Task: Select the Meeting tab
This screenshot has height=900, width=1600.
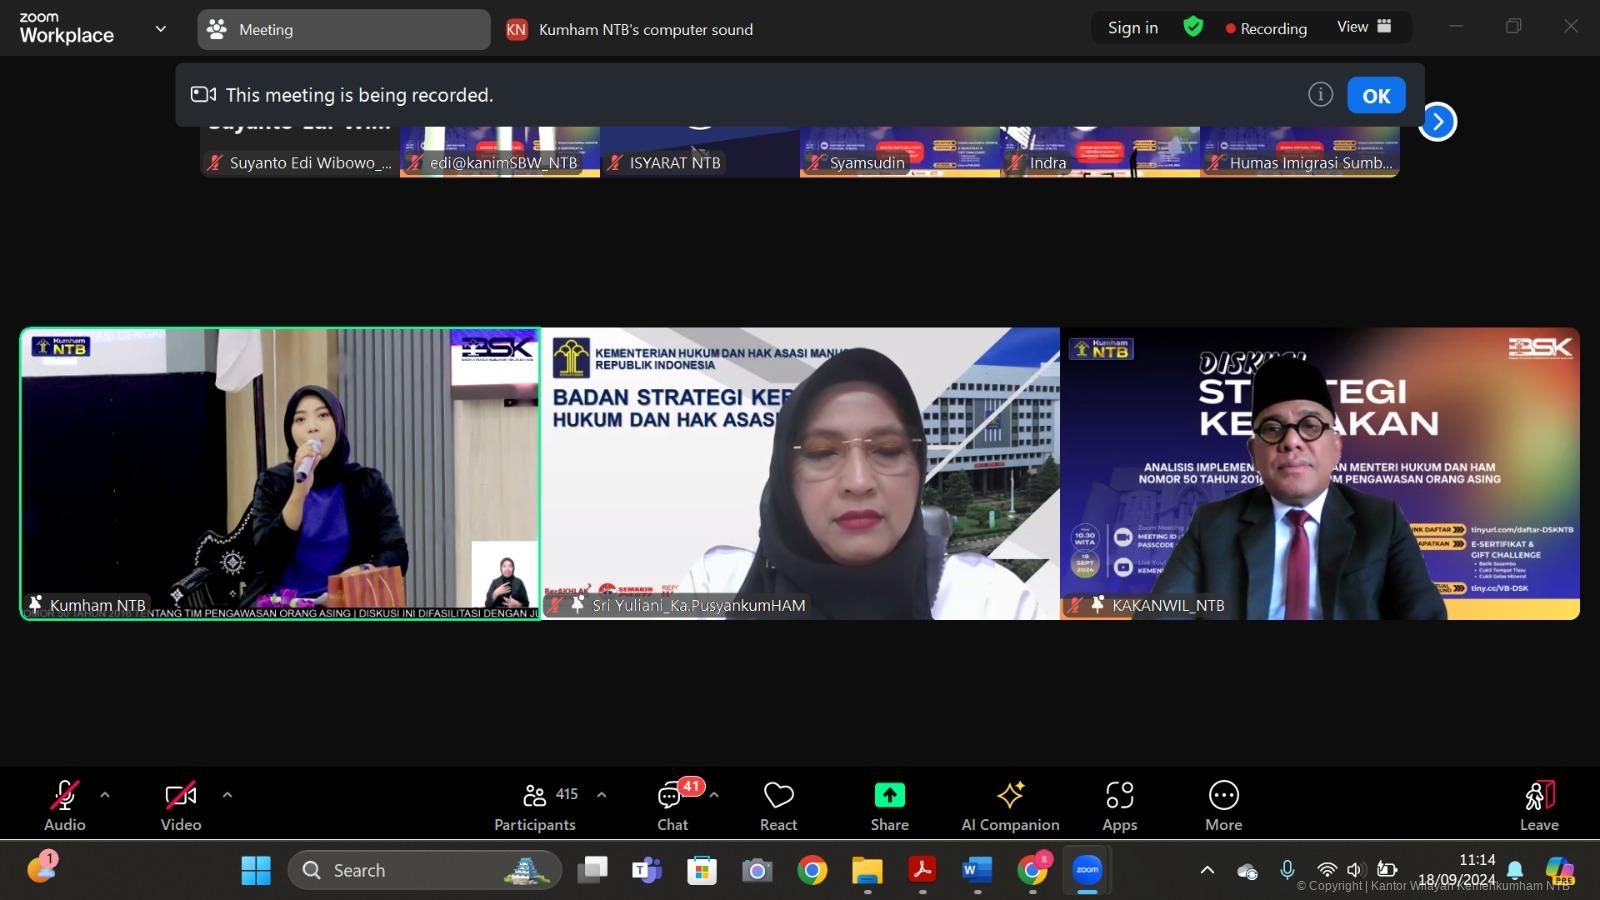Action: pos(343,30)
